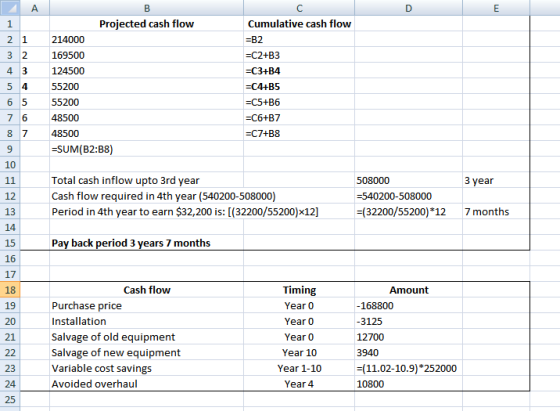Select cell containing 169500

click(x=146, y=55)
